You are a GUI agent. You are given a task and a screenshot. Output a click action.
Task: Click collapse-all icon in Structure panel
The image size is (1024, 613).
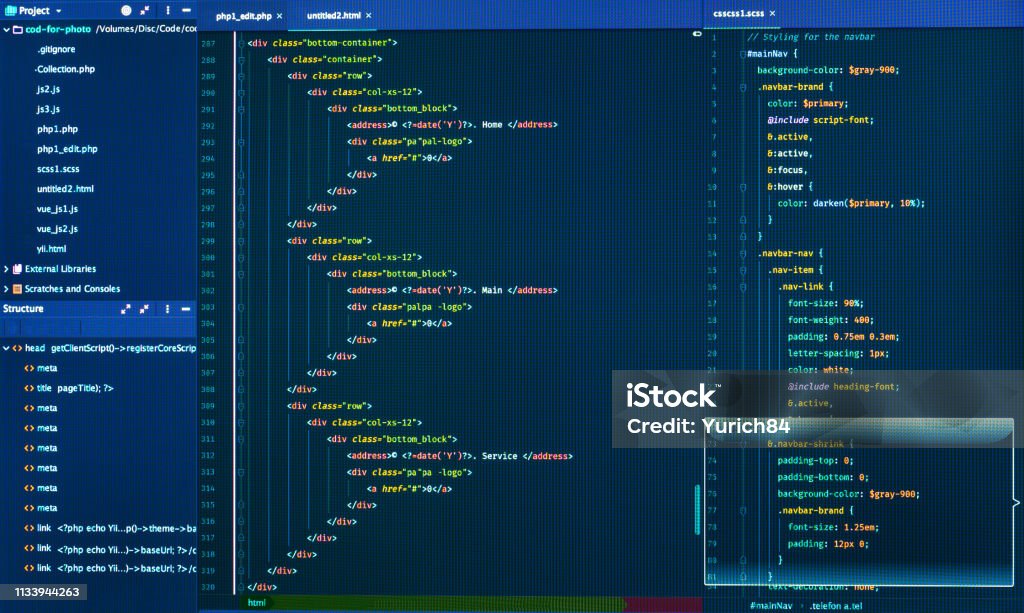pos(144,309)
